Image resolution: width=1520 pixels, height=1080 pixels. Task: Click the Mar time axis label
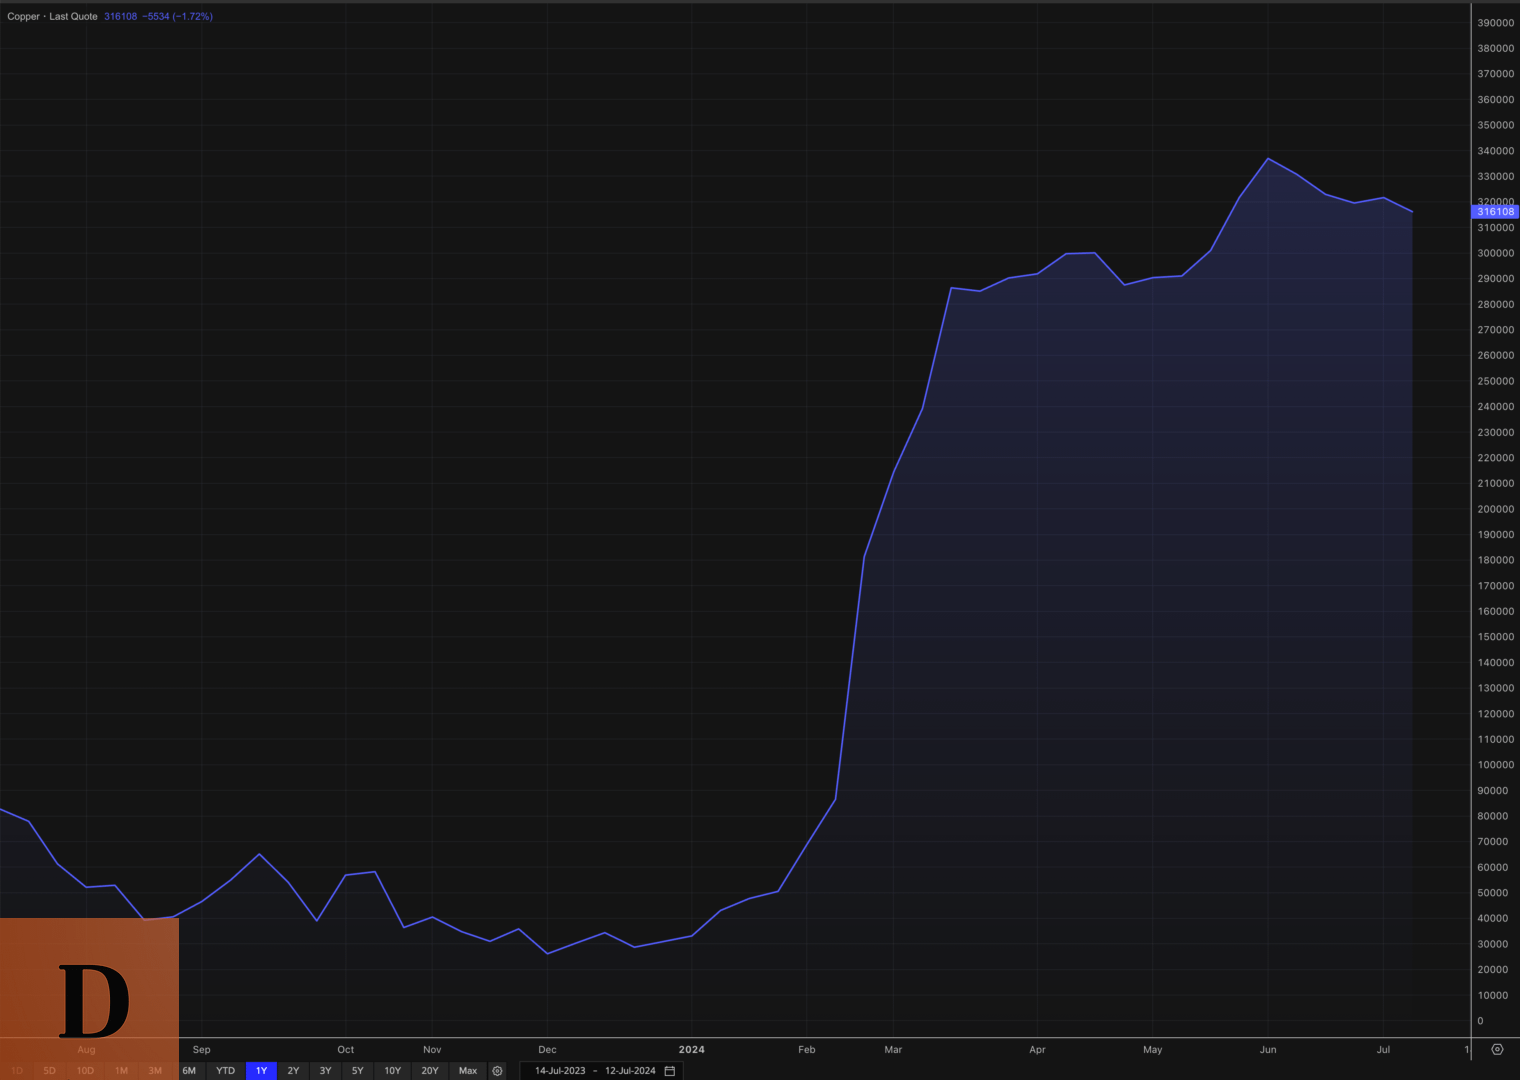pos(893,1050)
